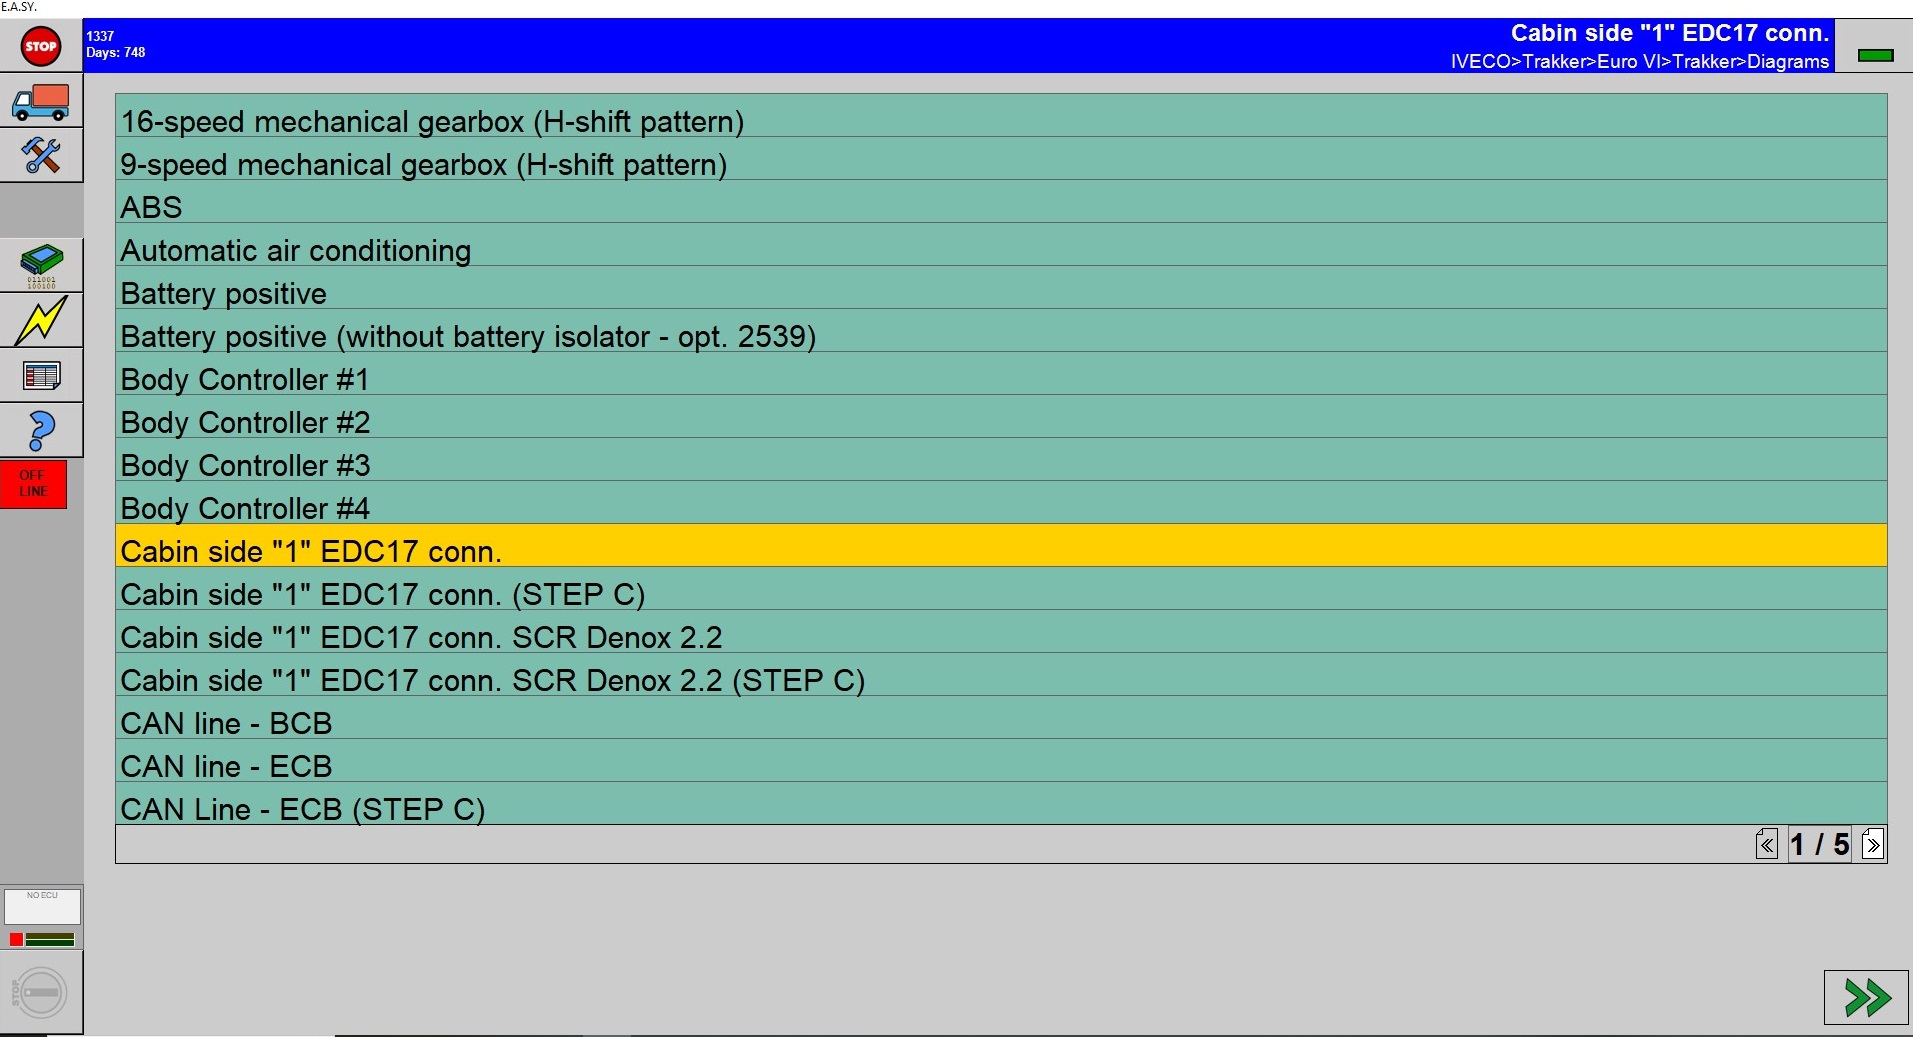Viewport: 1913px width, 1037px height.
Task: Open help with the question mark icon
Action: pyautogui.click(x=41, y=431)
